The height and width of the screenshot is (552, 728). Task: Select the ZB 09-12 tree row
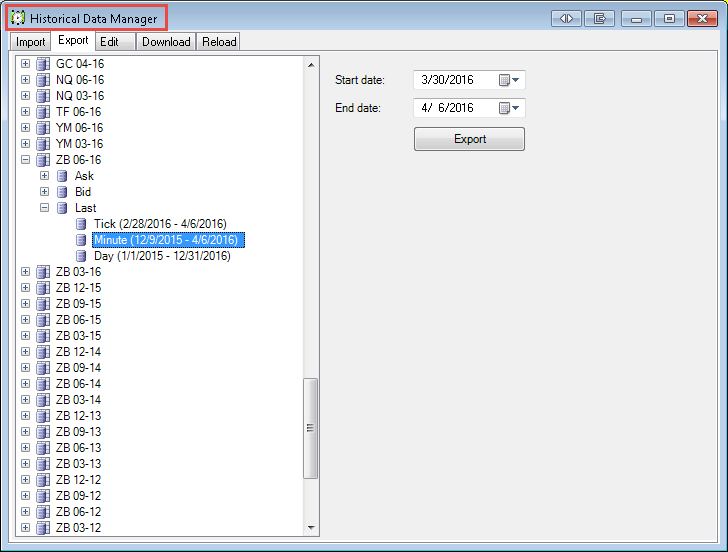coord(78,496)
